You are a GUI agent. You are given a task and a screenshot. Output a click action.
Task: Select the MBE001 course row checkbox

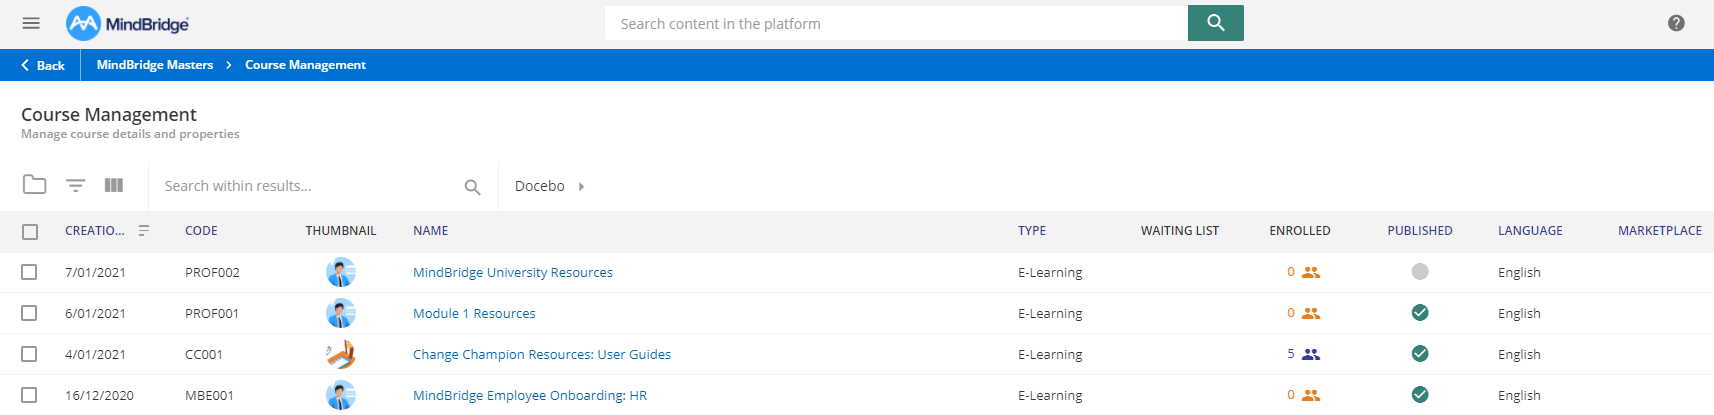click(29, 395)
